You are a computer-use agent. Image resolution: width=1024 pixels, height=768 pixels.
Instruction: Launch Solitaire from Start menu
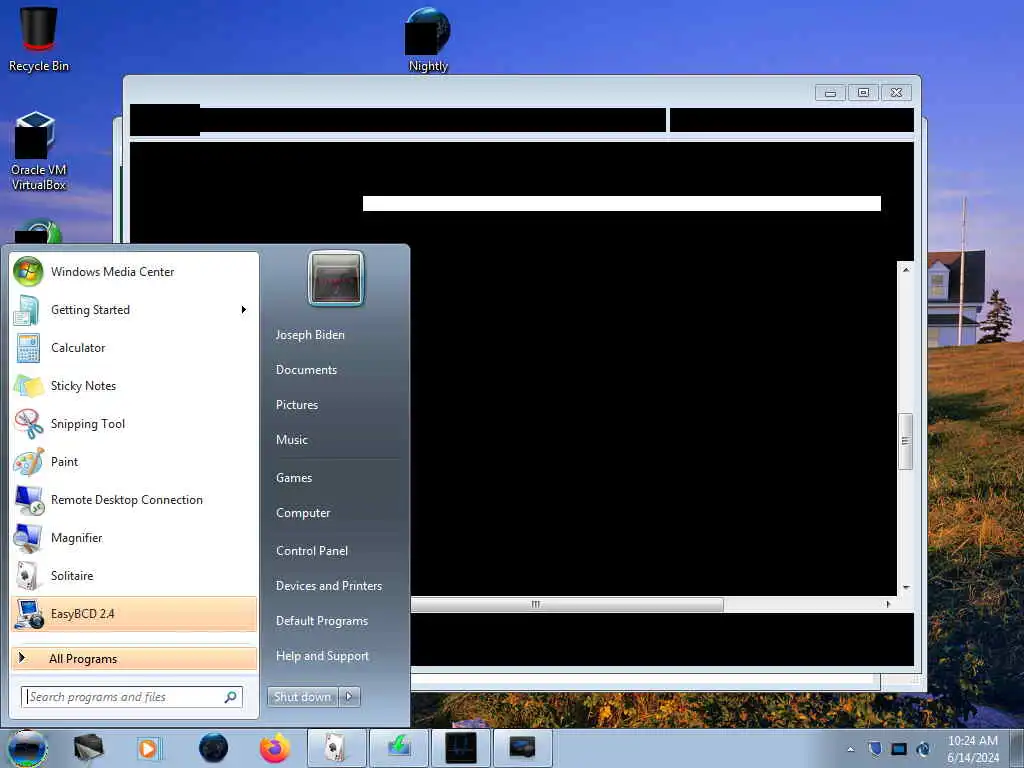pyautogui.click(x=135, y=575)
